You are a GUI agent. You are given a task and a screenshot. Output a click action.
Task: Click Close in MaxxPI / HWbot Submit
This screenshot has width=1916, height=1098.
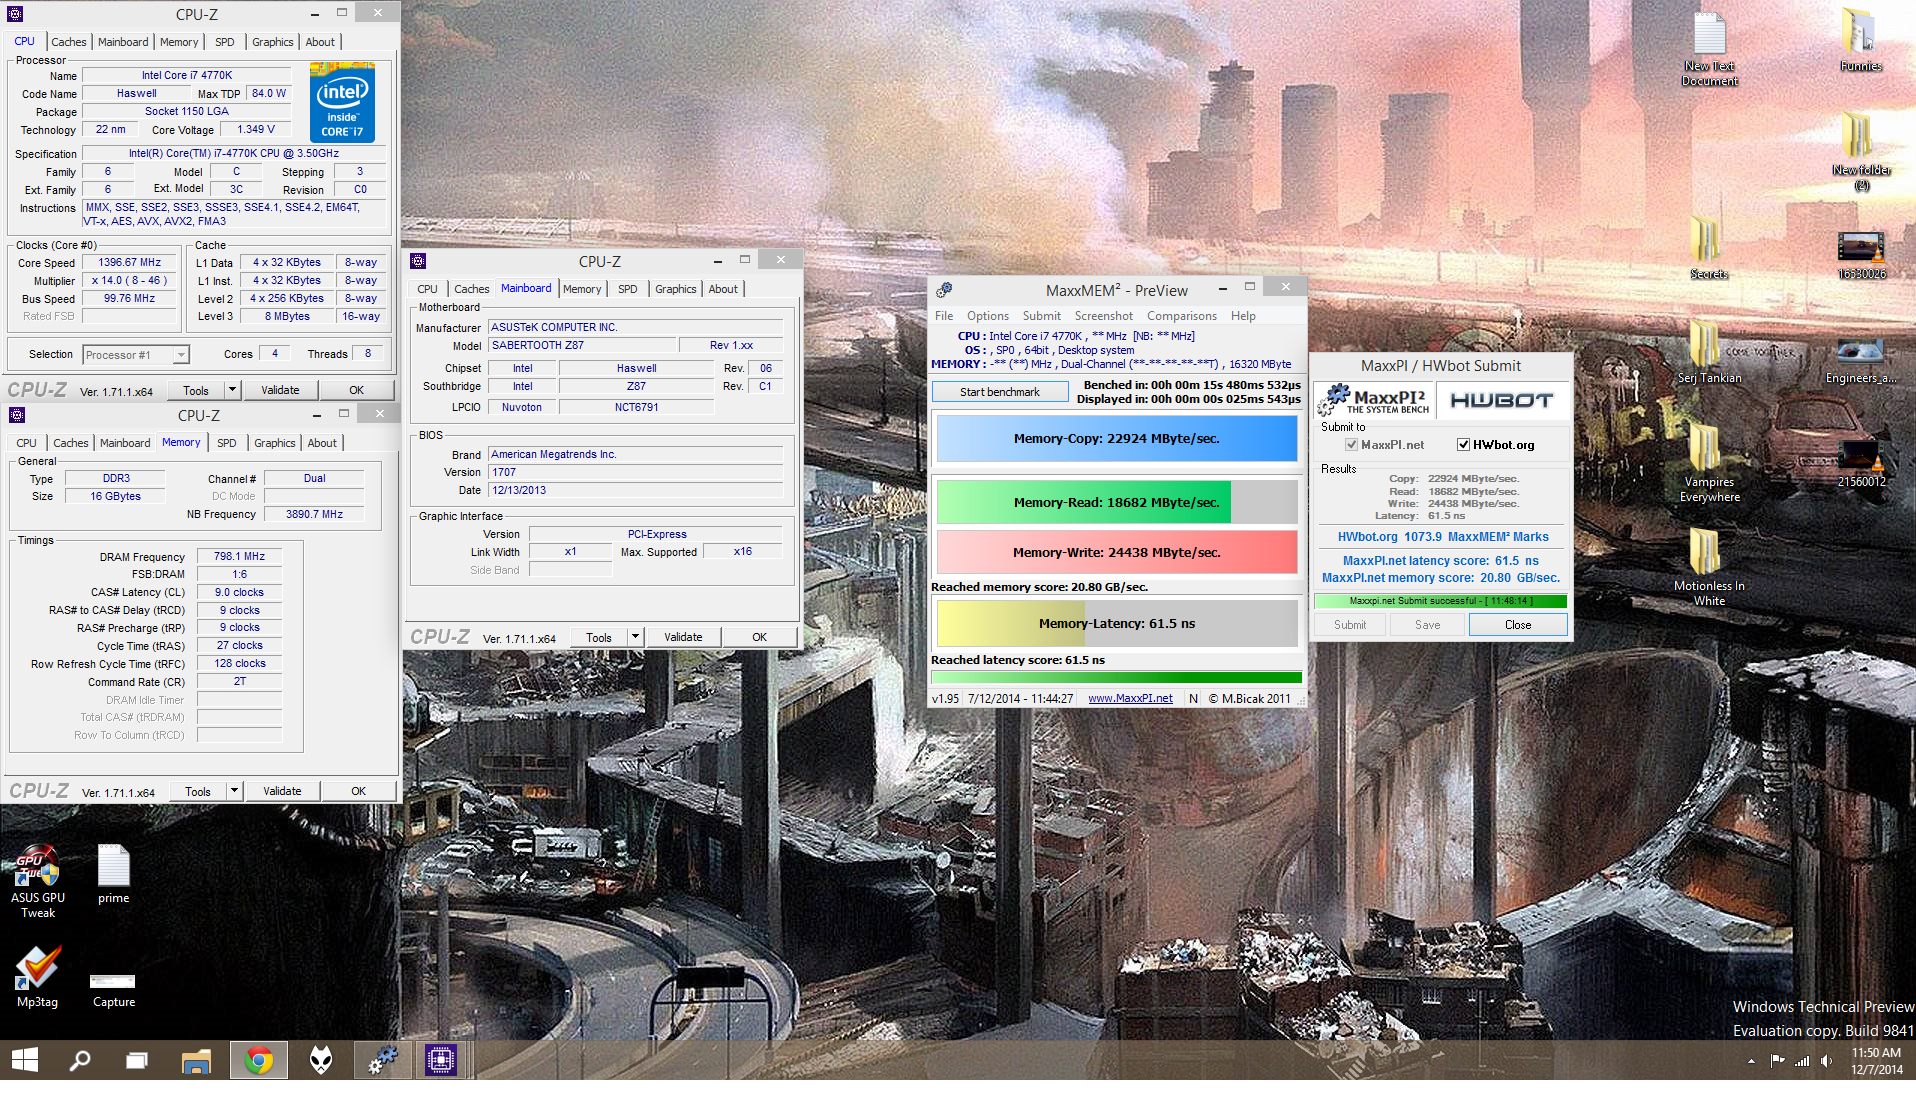click(x=1517, y=625)
